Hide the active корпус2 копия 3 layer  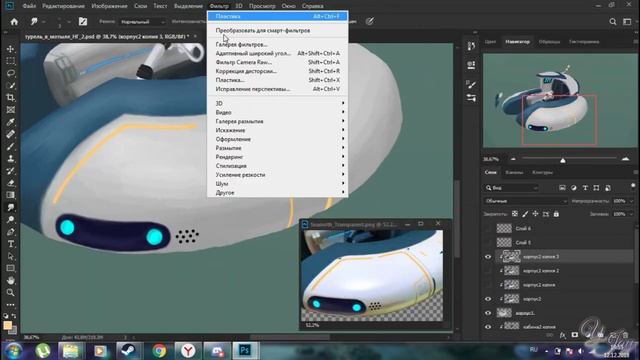pos(488,257)
